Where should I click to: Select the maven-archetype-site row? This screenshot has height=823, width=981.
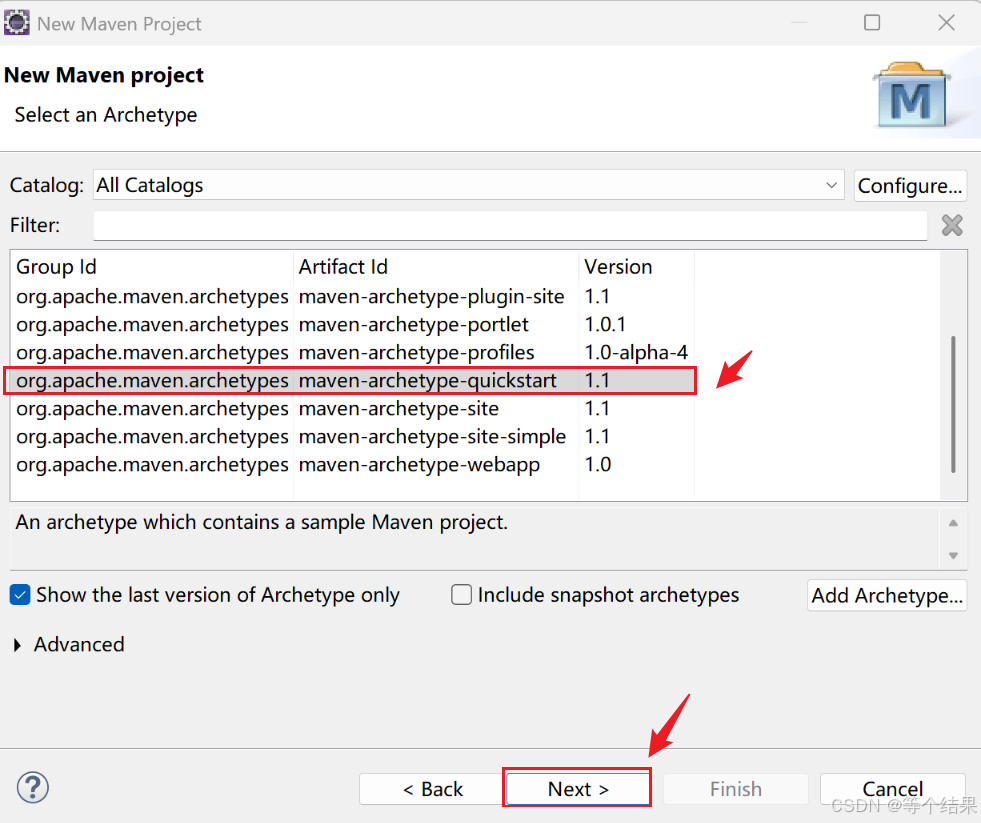pos(352,409)
